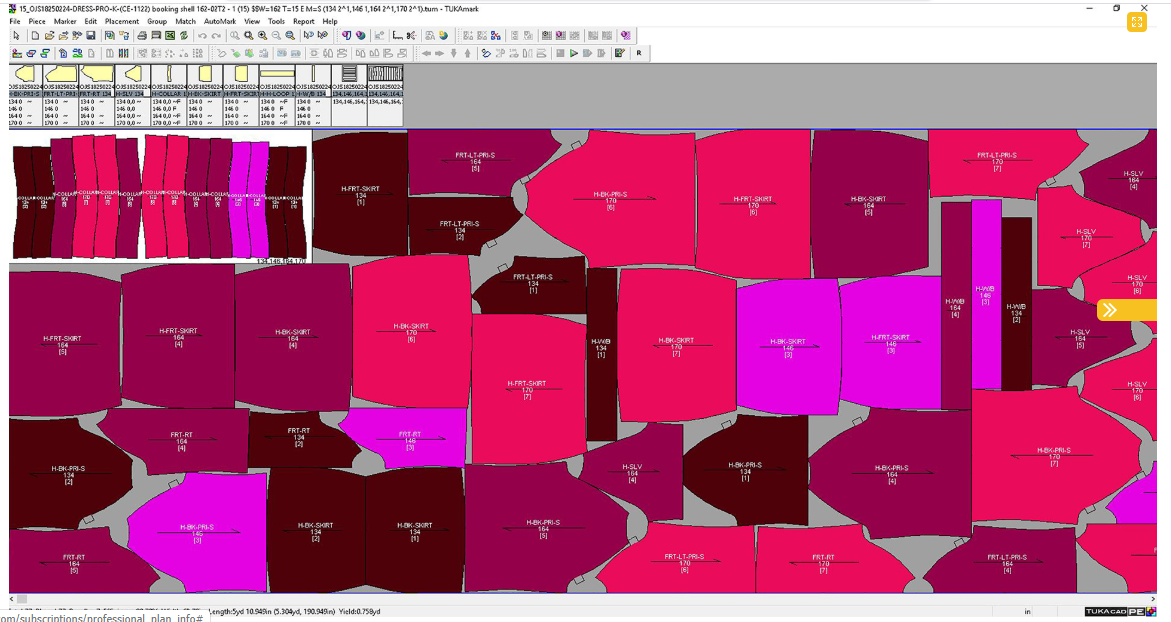Click the scissors cut tool icon

411,35
